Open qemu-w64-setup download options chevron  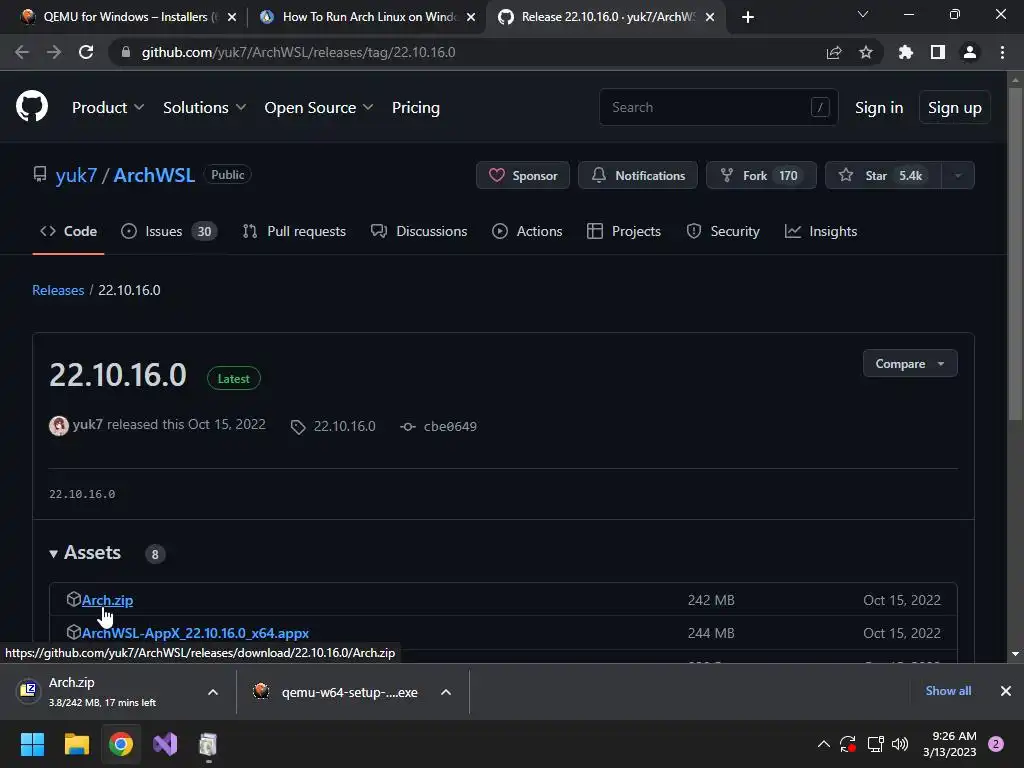point(446,692)
